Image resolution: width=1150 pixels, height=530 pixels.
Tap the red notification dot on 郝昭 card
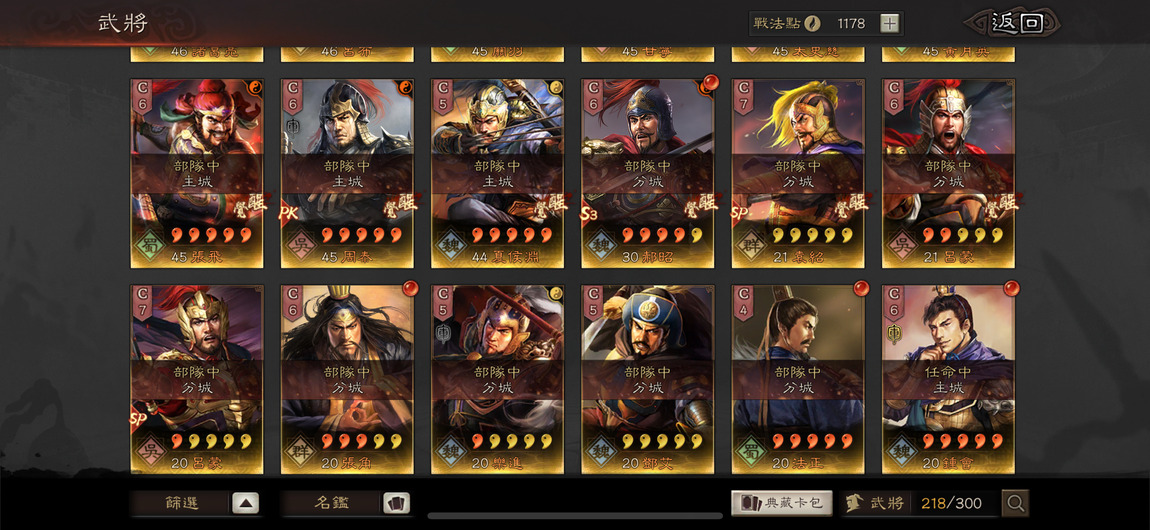click(710, 82)
